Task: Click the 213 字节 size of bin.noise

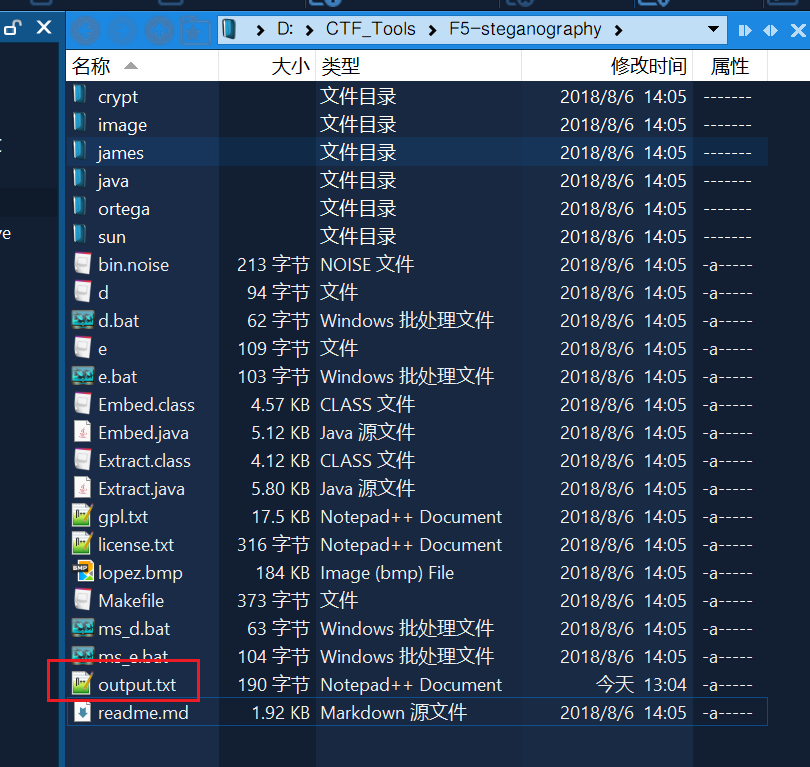Action: 273,264
